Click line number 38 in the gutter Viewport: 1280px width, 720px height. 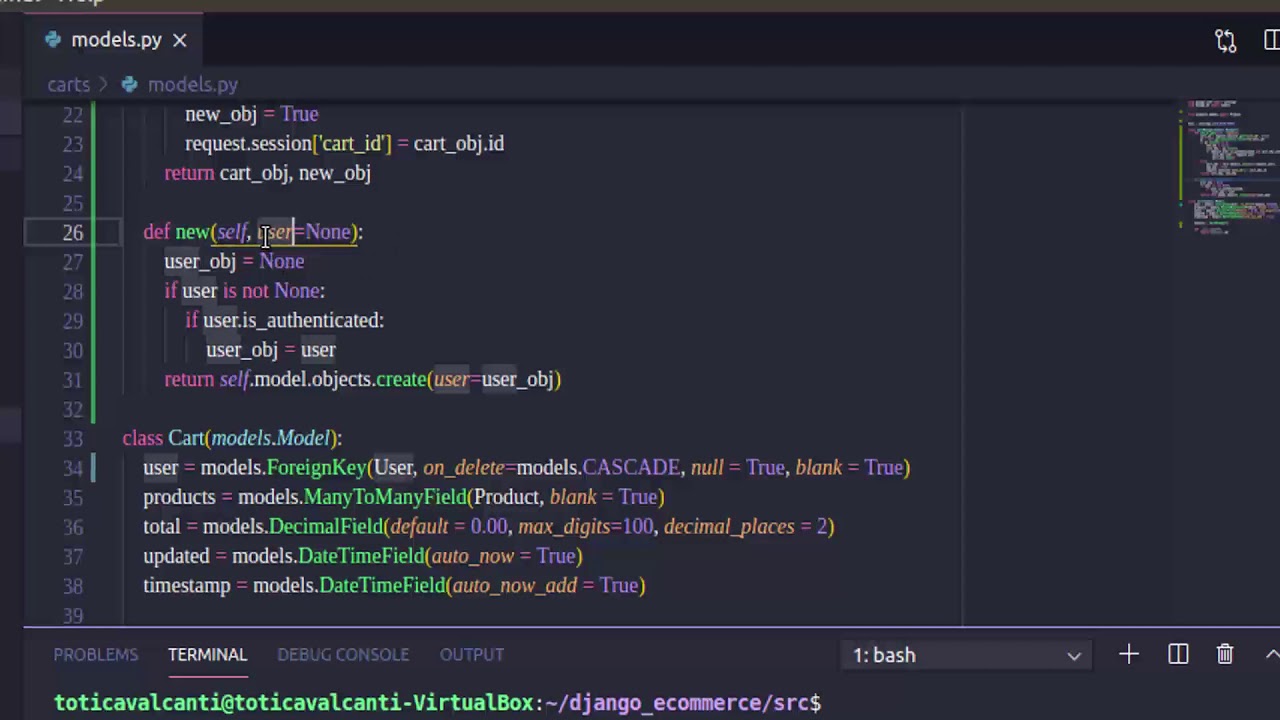pos(72,586)
